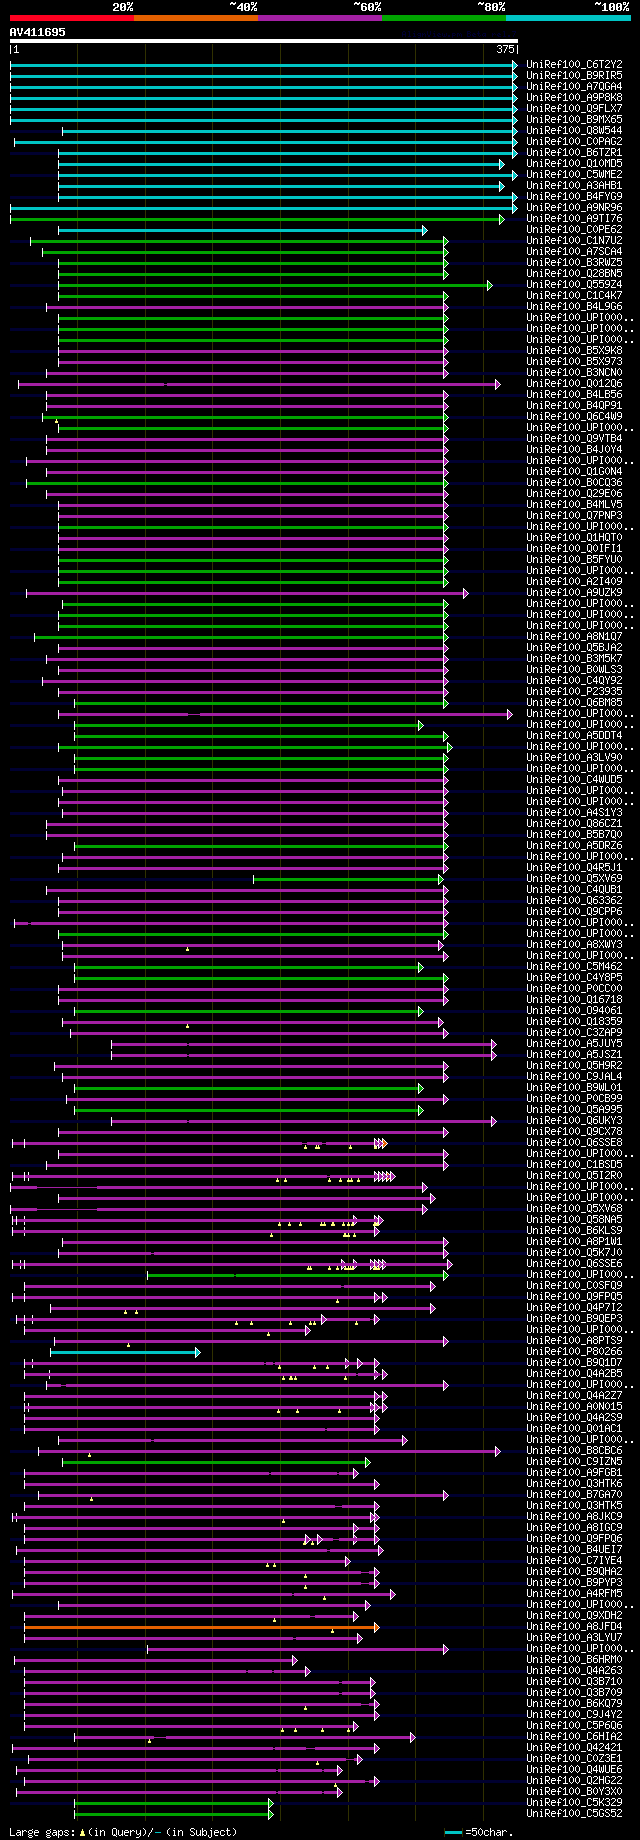
Task: Click label UniRef100_Q10MD5
Action: [574, 163]
